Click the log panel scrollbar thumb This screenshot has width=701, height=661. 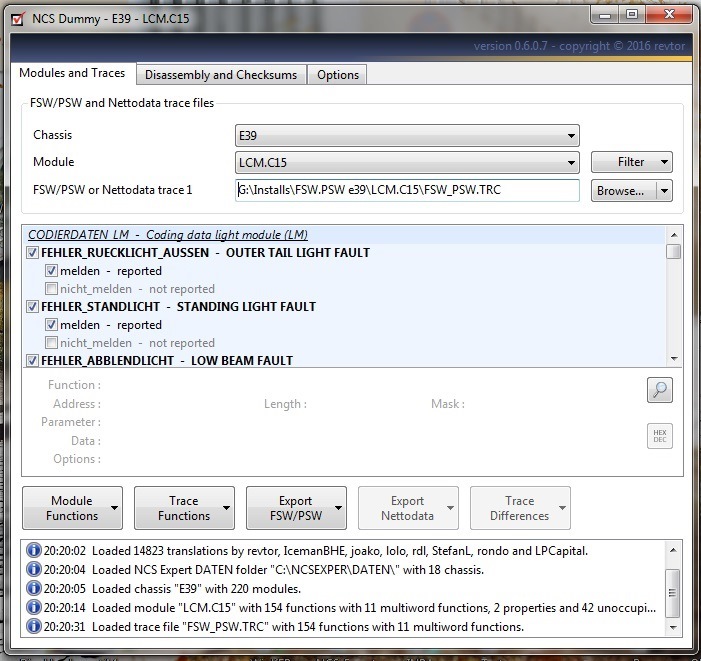[x=672, y=593]
